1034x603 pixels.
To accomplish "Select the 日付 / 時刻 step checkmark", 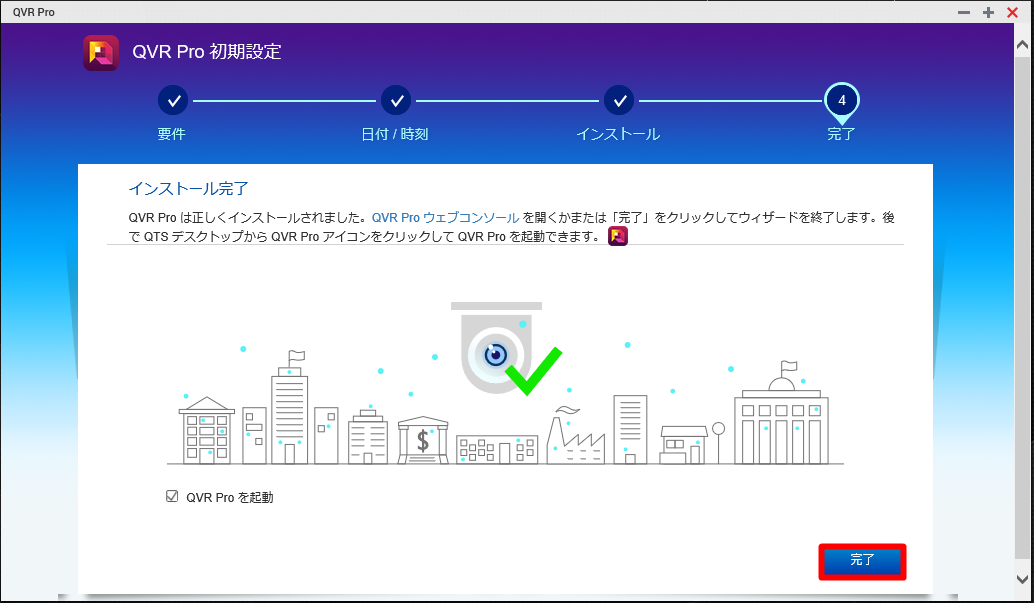I will pos(396,101).
